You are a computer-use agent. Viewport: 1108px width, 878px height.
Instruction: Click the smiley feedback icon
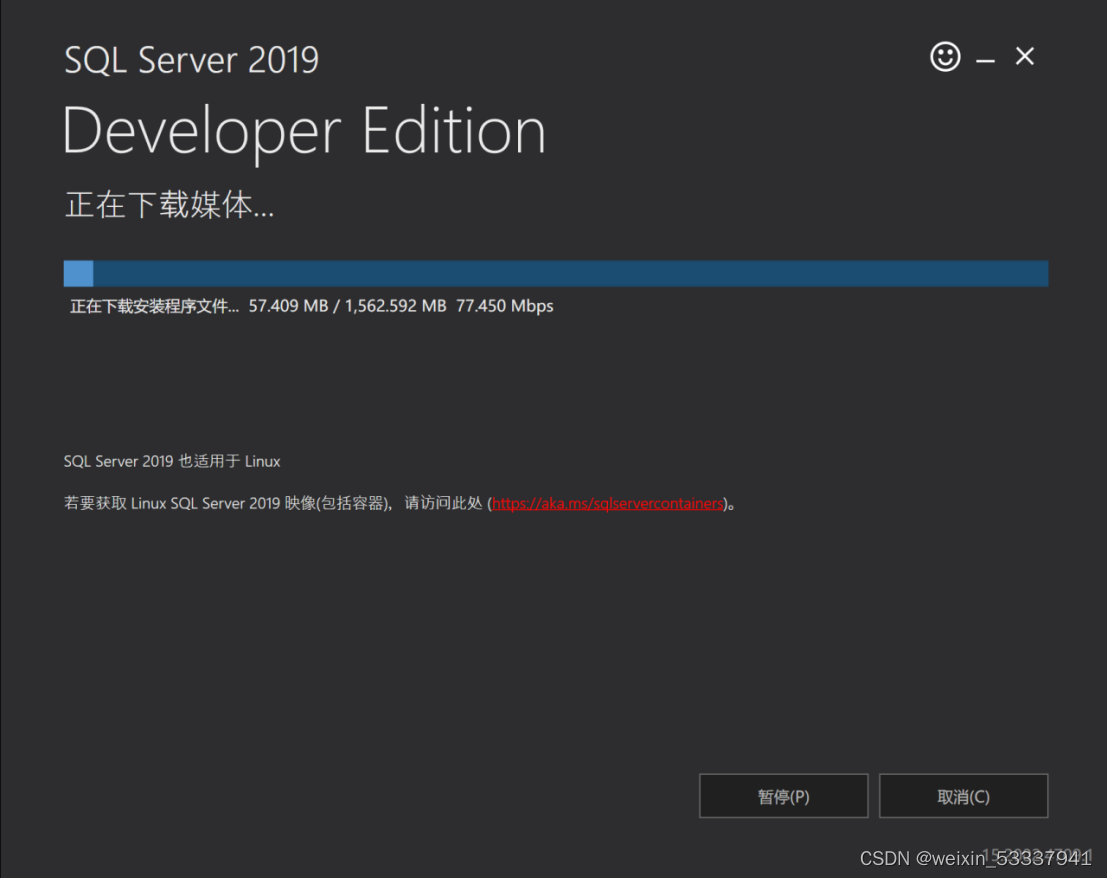(x=945, y=57)
